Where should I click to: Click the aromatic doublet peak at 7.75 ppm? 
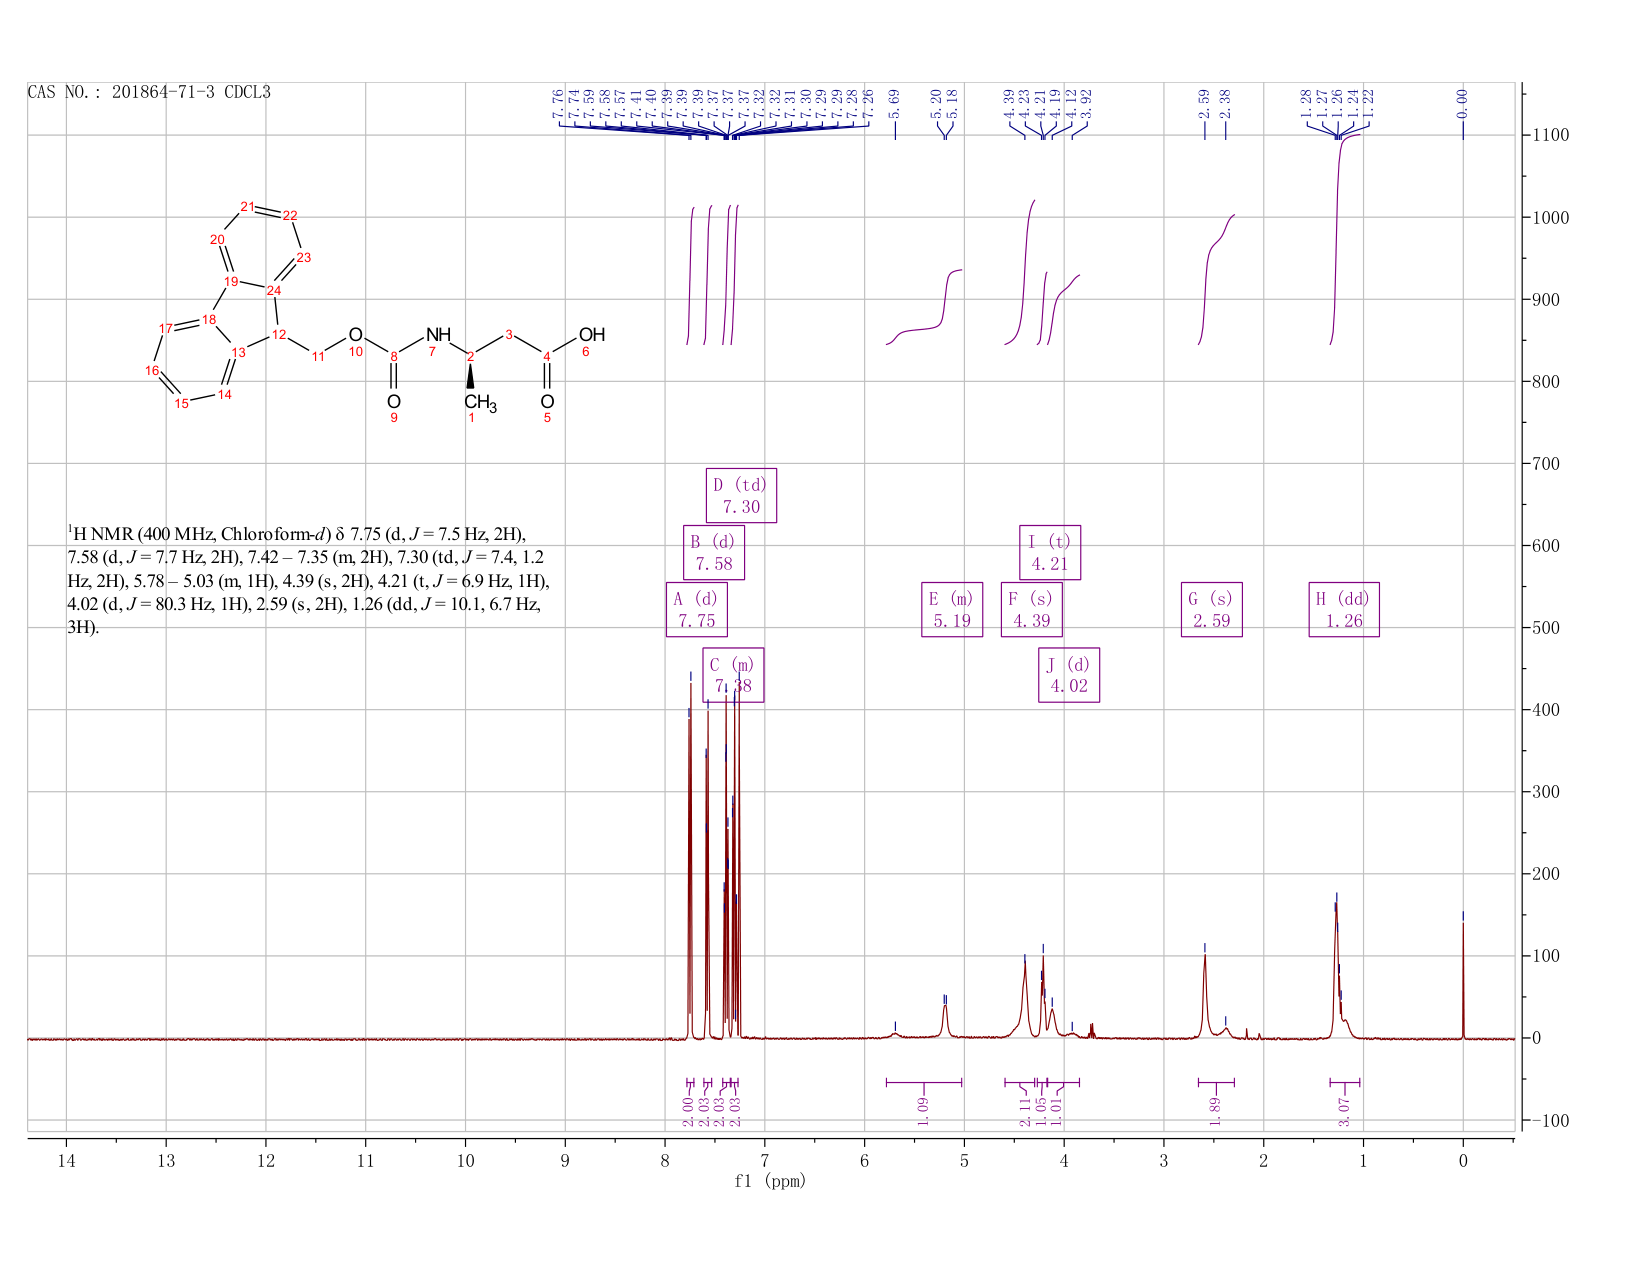click(690, 860)
